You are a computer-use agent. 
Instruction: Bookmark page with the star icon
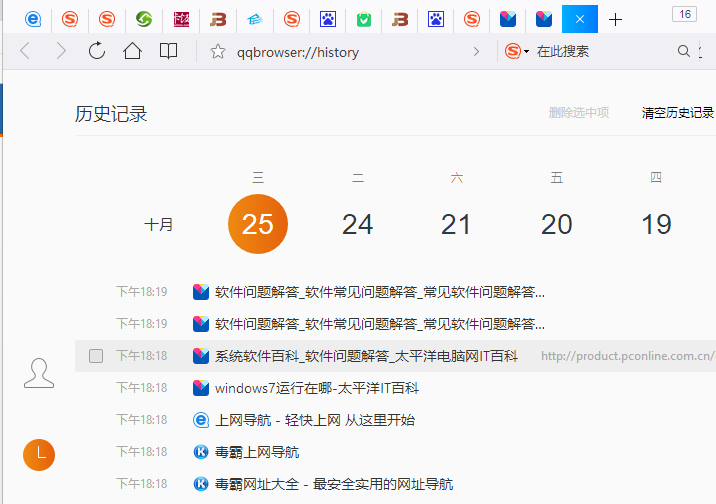pyautogui.click(x=218, y=52)
